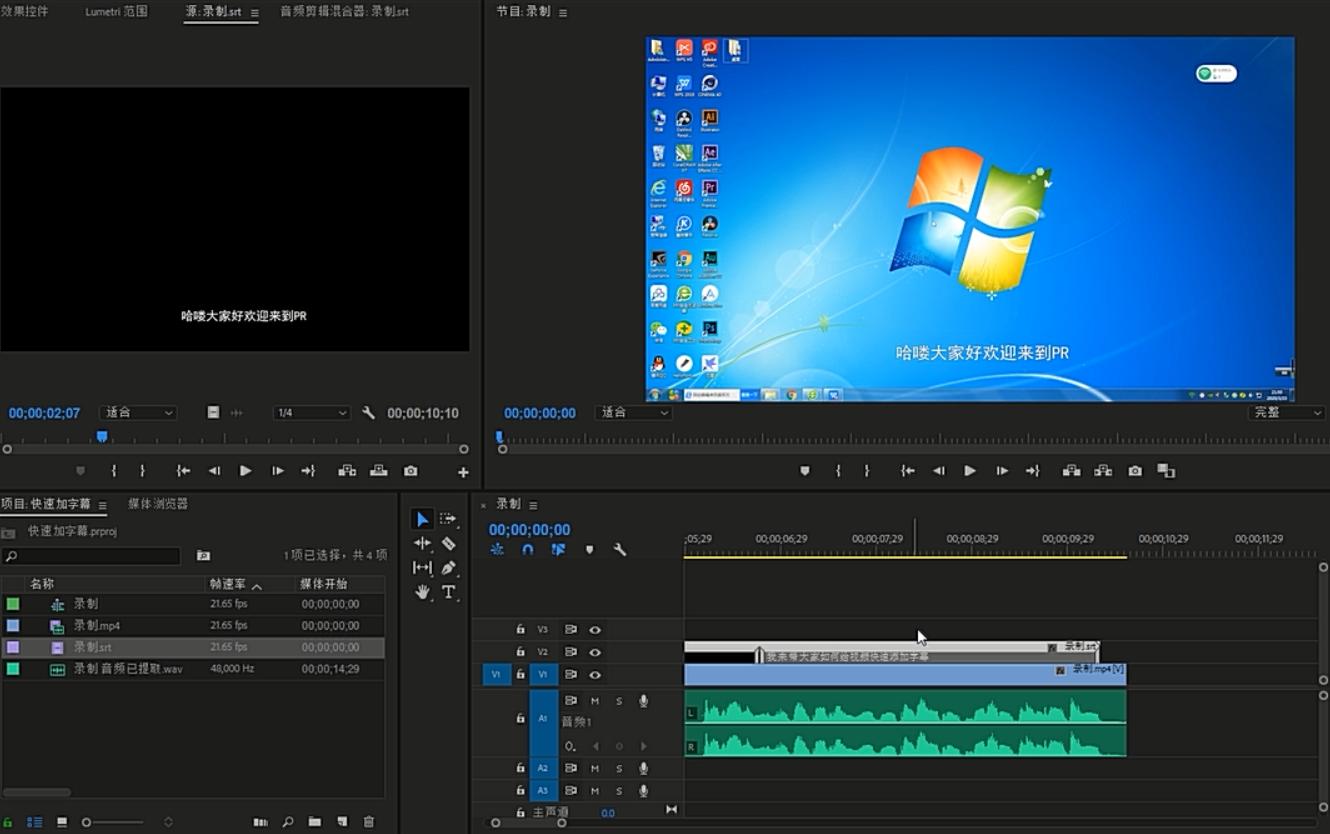Open program monitor playback resolution dropdown 完整
Image resolution: width=1330 pixels, height=834 pixels.
coord(1286,413)
